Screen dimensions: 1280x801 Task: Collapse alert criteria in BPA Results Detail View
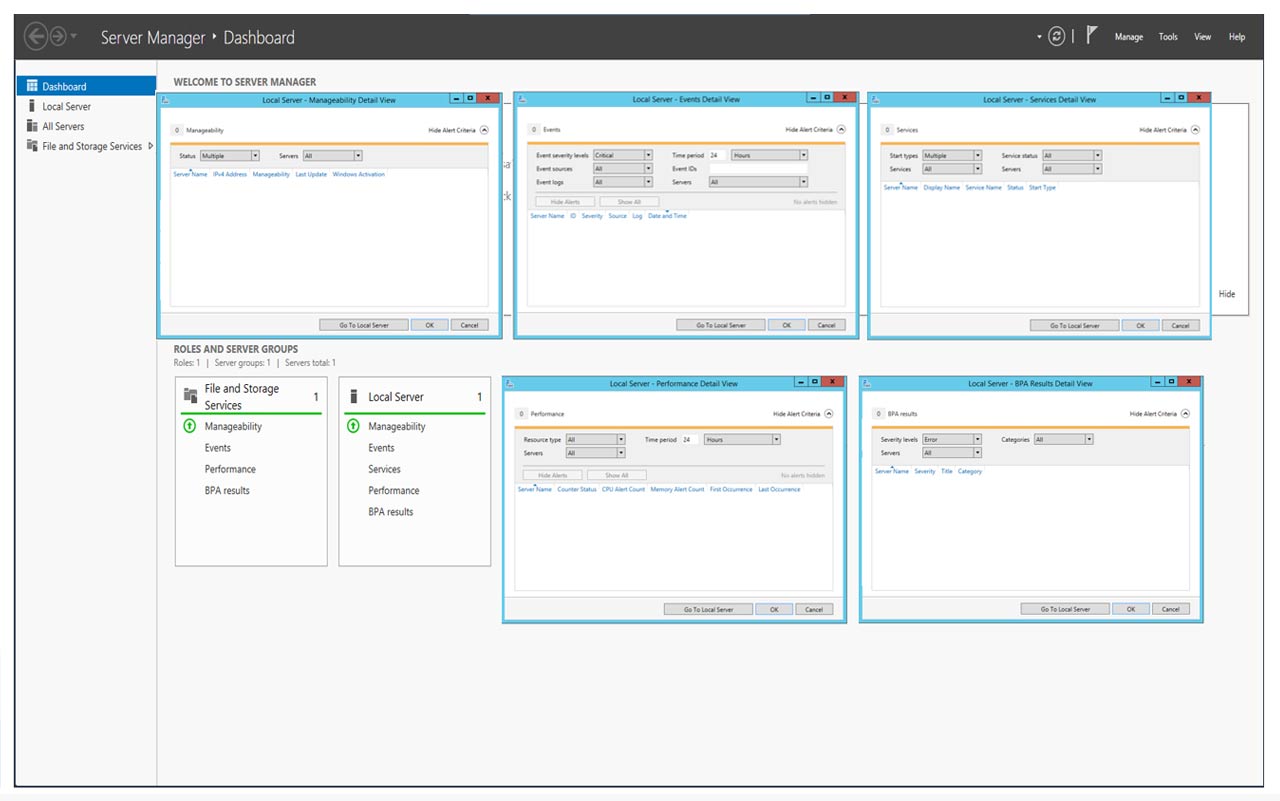pyautogui.click(x=1185, y=414)
